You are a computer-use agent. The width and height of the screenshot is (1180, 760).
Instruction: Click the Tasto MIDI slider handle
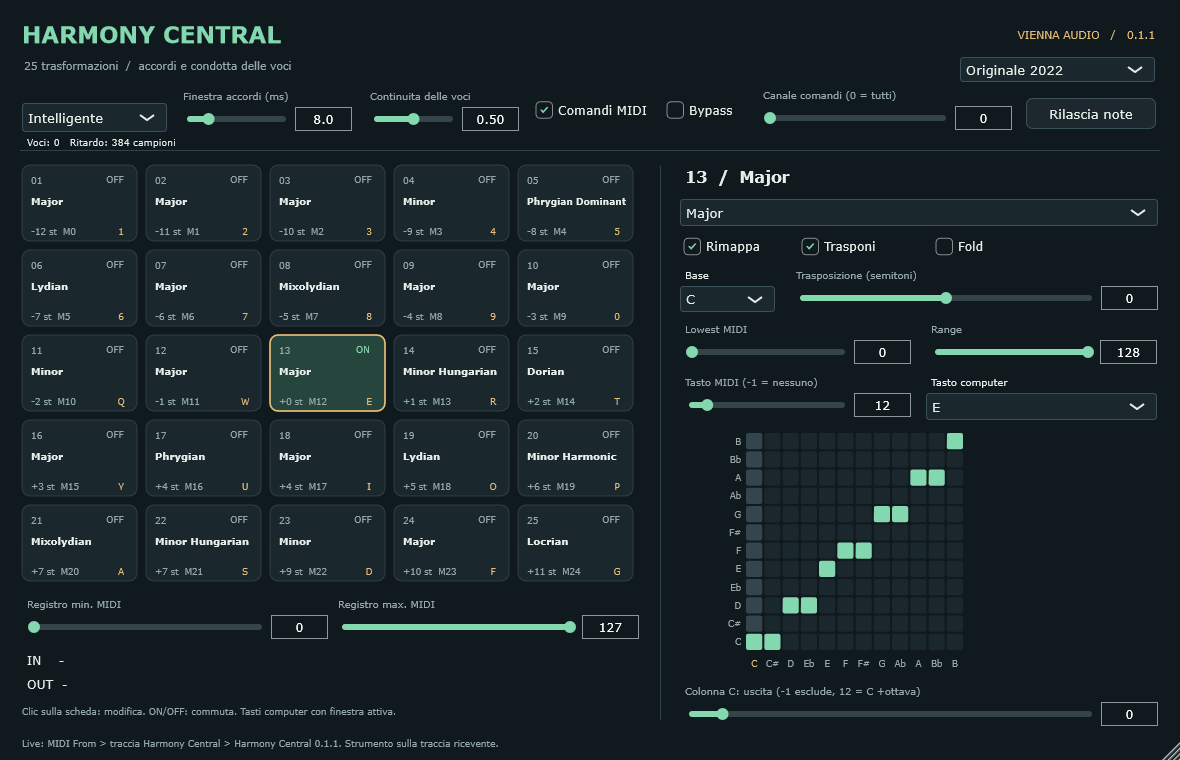707,405
